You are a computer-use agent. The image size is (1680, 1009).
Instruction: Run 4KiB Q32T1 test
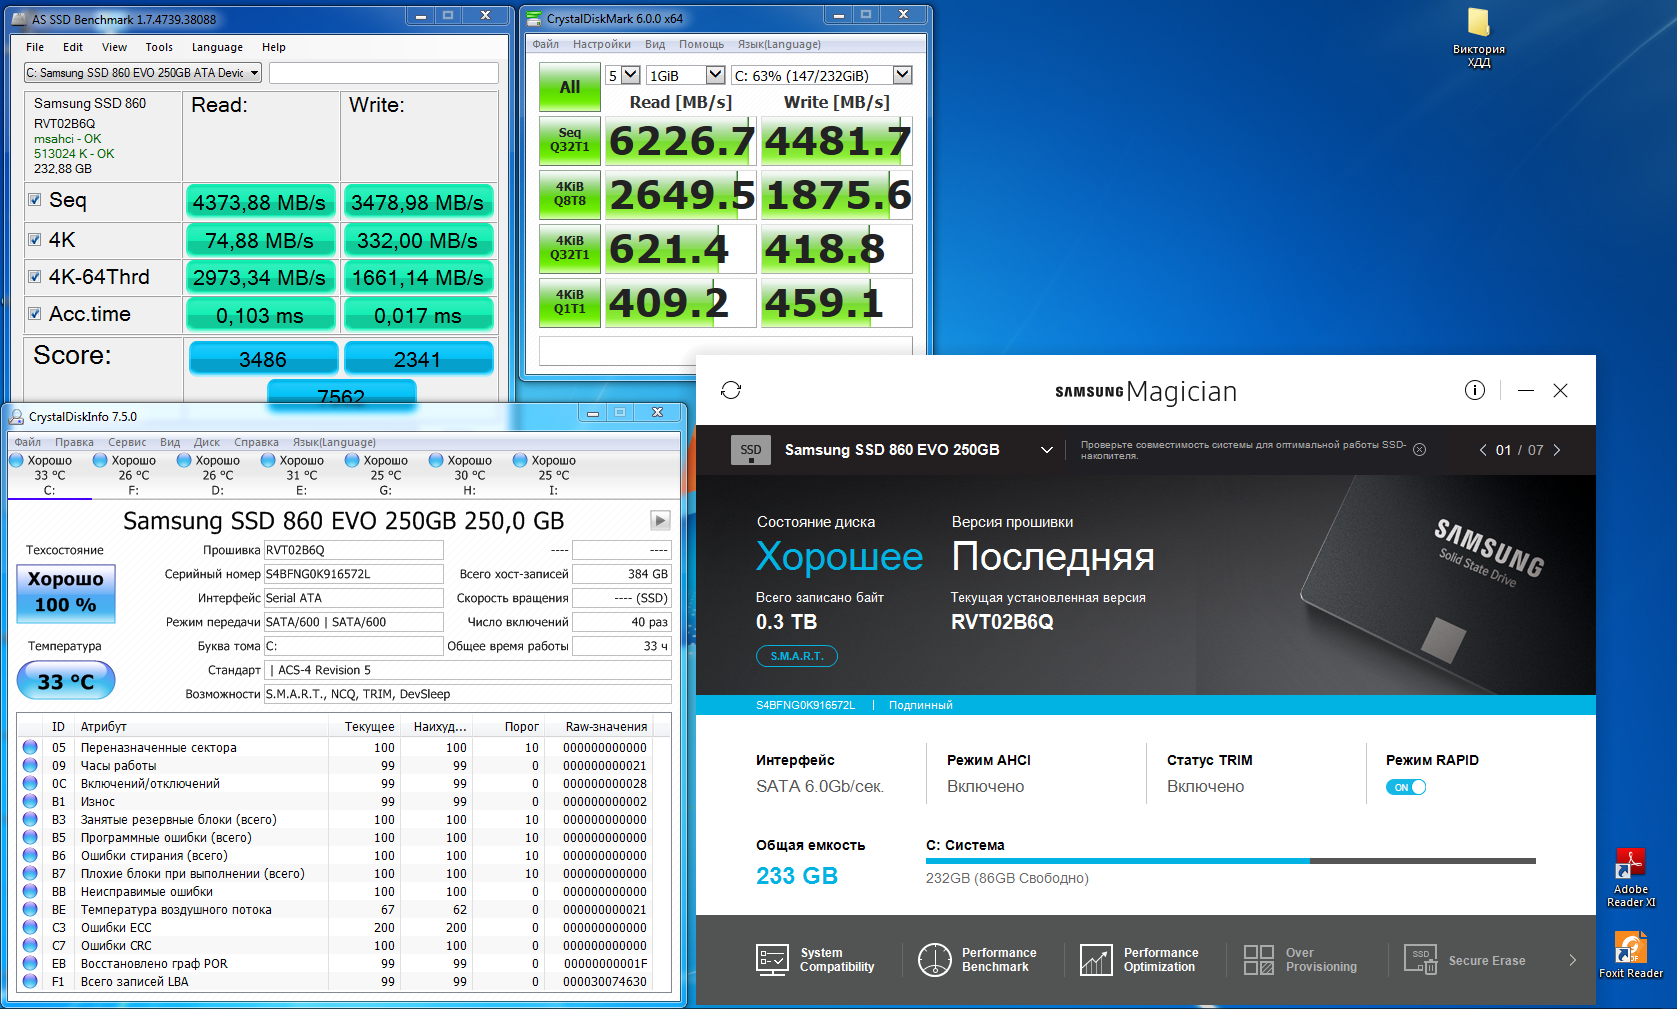(570, 248)
